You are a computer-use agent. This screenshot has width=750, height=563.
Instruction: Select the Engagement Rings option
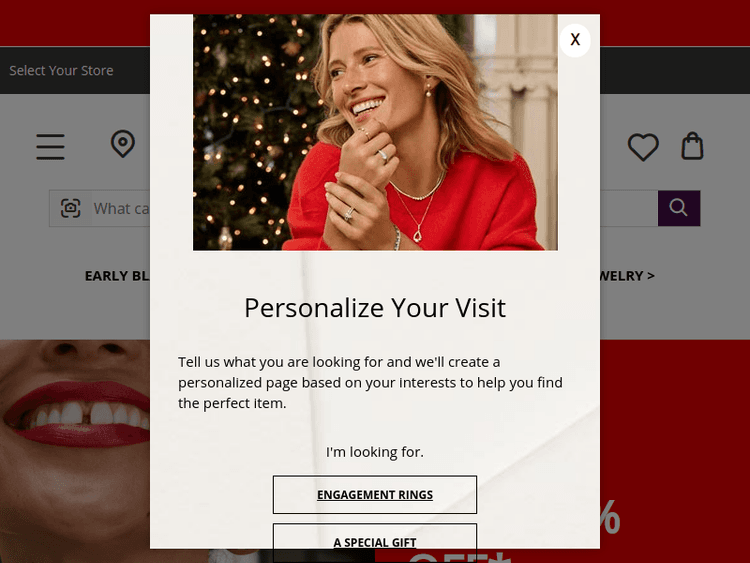point(375,495)
